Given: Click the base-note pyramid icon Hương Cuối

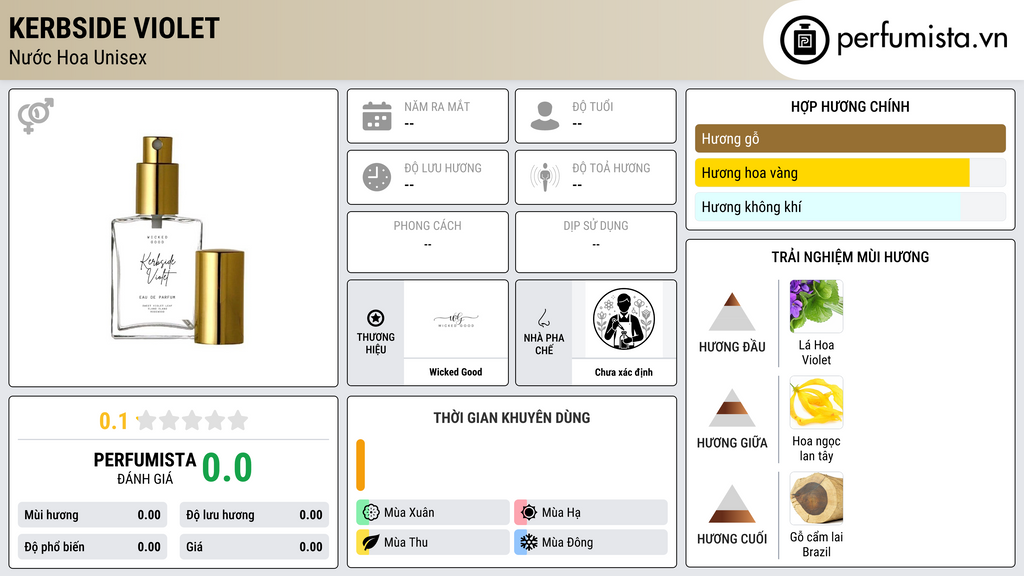Looking at the screenshot, I should tap(732, 504).
